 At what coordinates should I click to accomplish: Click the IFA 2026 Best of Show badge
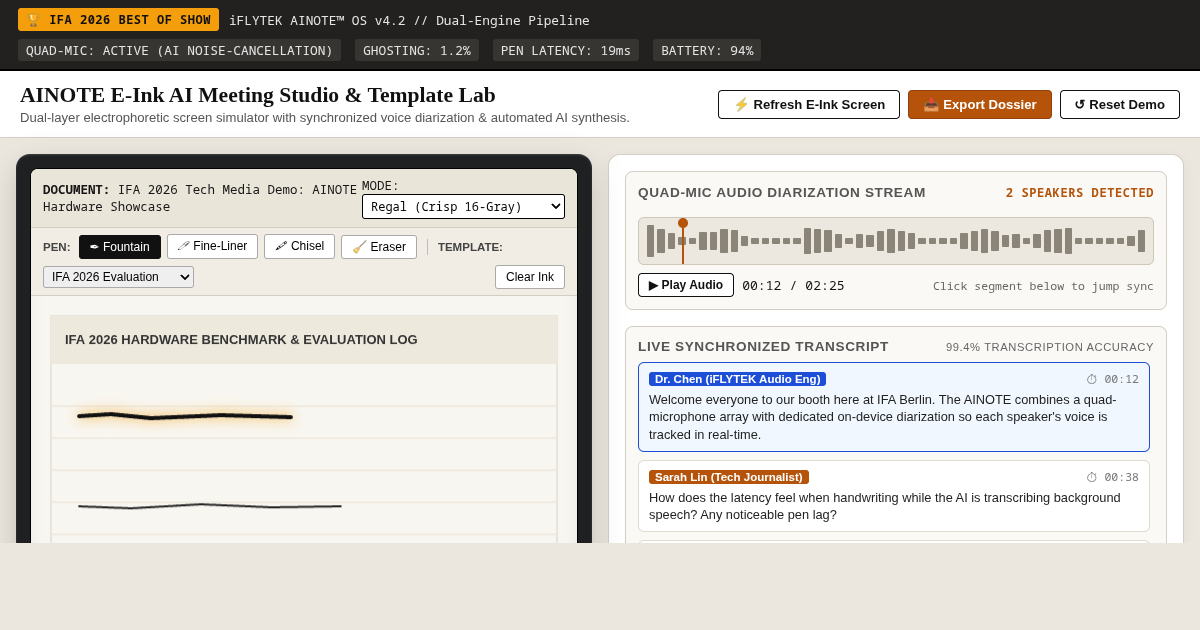coord(118,20)
